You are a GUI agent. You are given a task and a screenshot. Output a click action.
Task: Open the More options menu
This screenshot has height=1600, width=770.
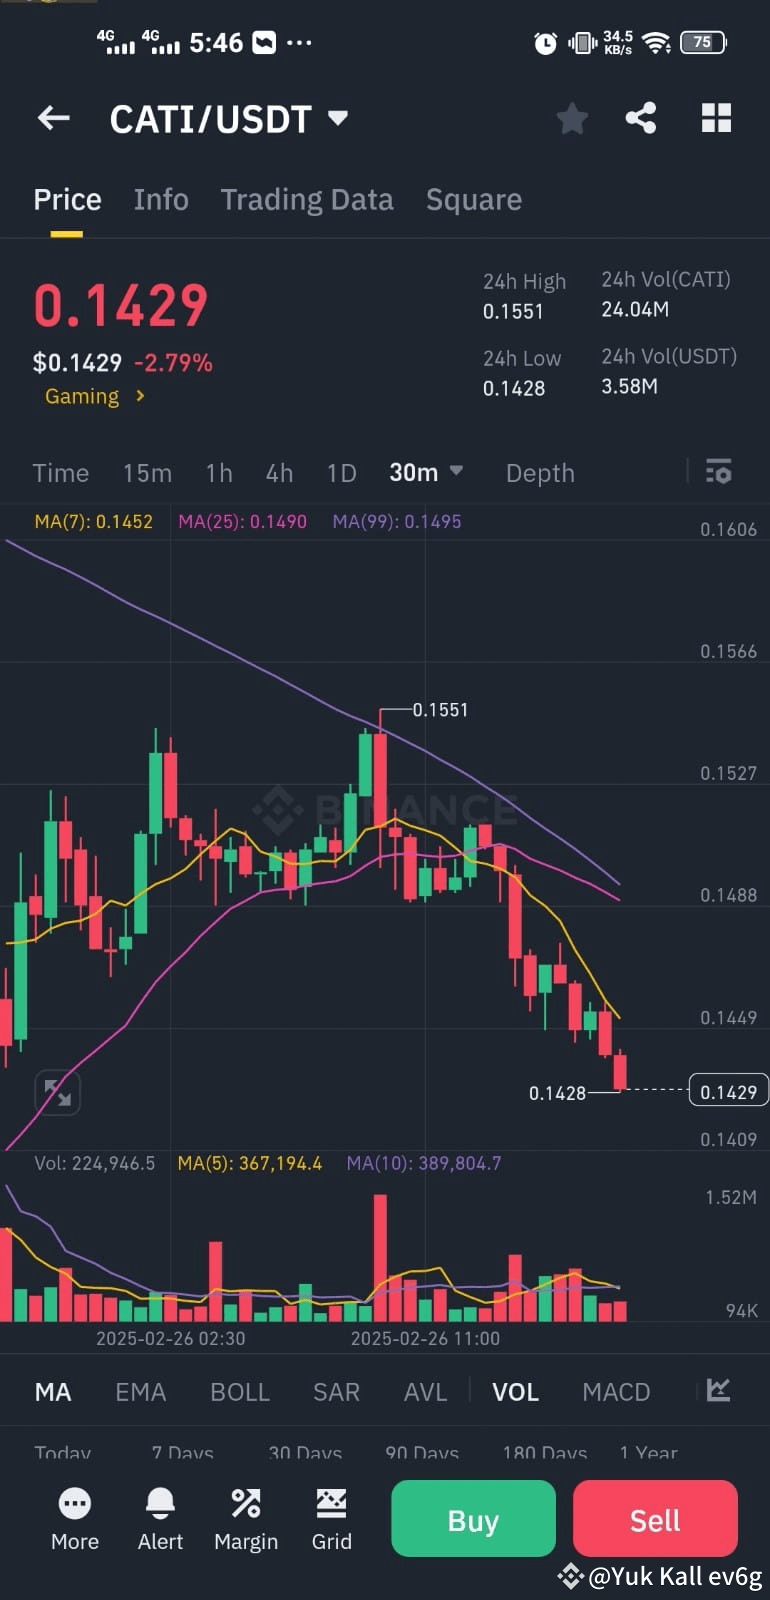click(x=75, y=1518)
